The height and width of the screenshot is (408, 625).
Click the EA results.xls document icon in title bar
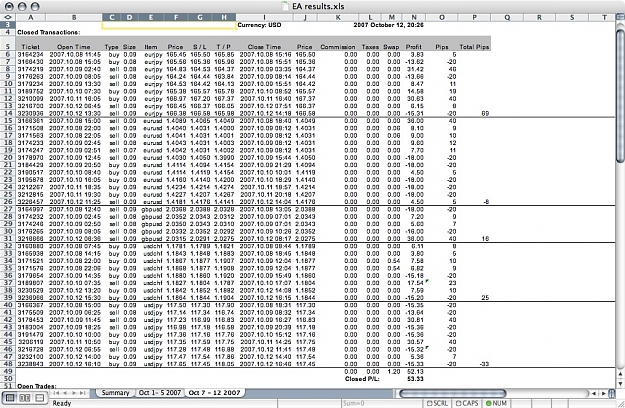point(285,6)
